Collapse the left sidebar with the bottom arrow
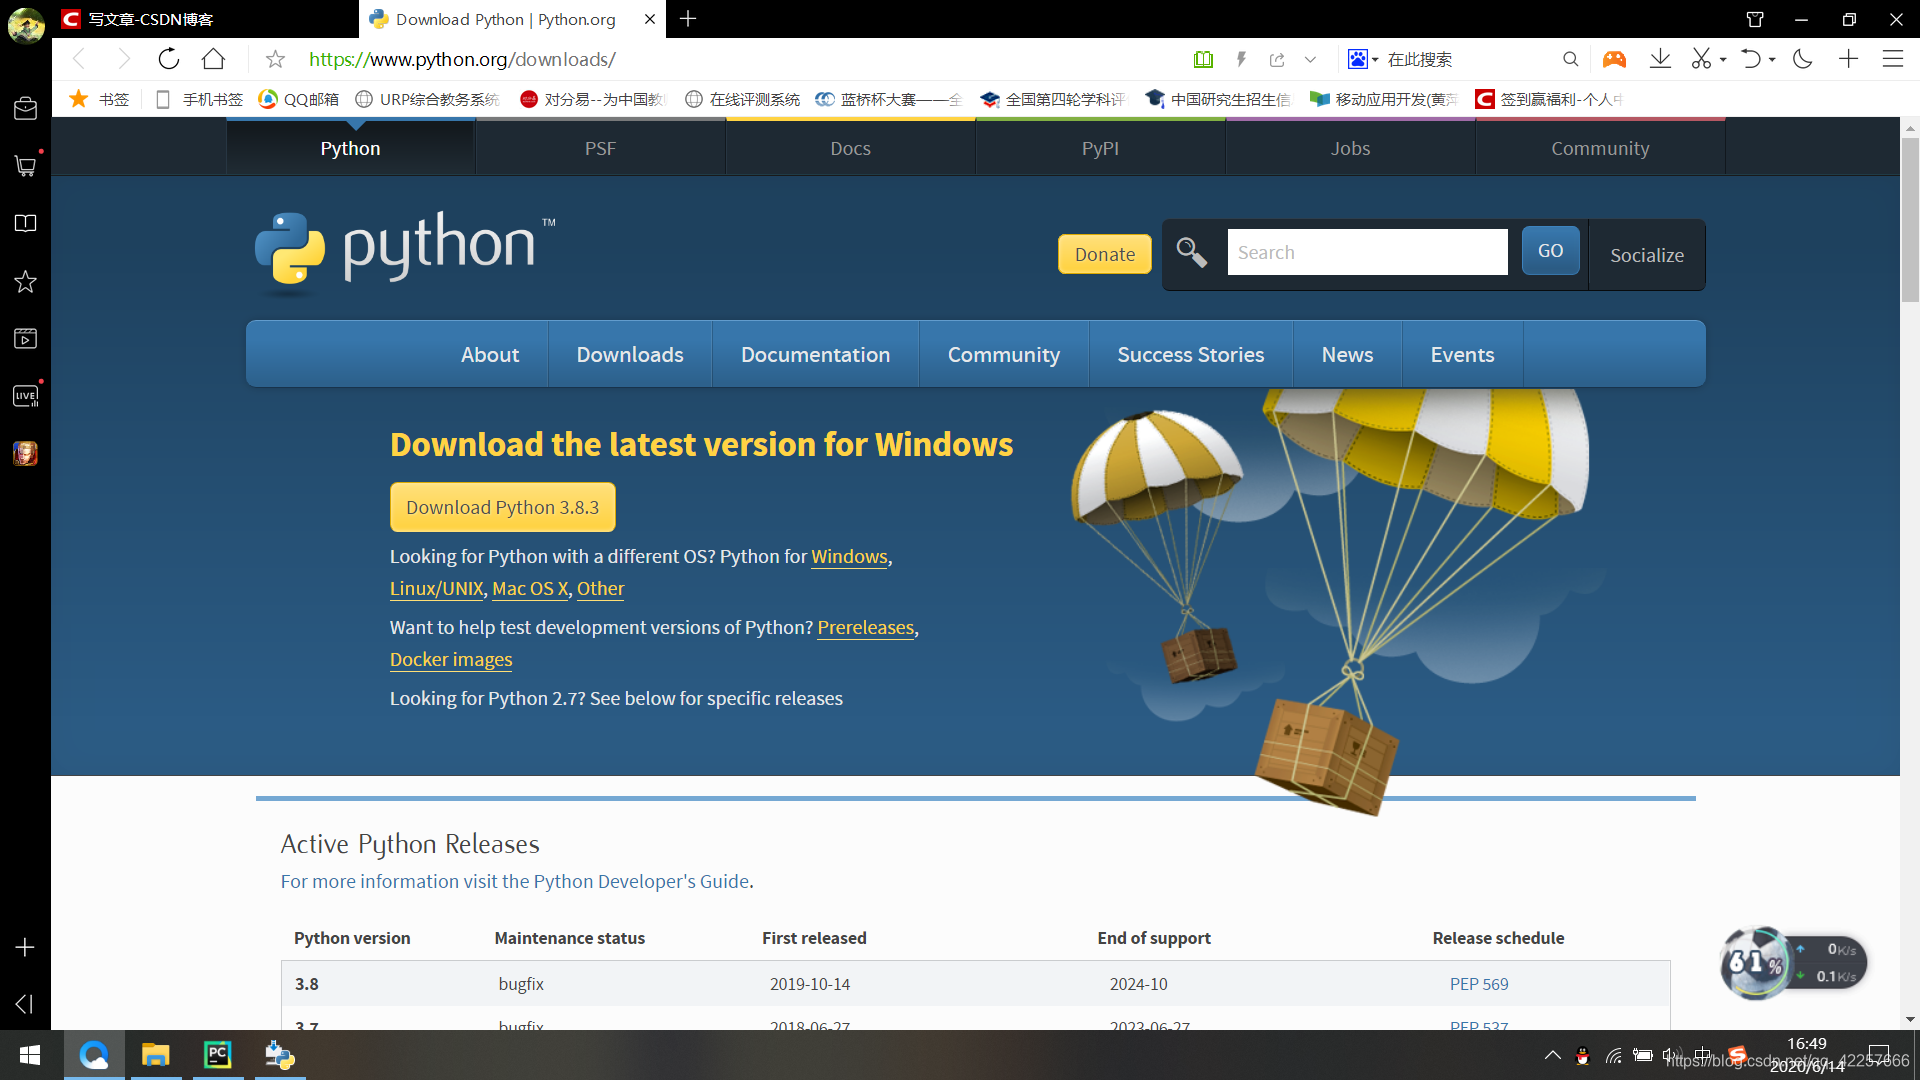This screenshot has height=1080, width=1920. [x=25, y=1003]
